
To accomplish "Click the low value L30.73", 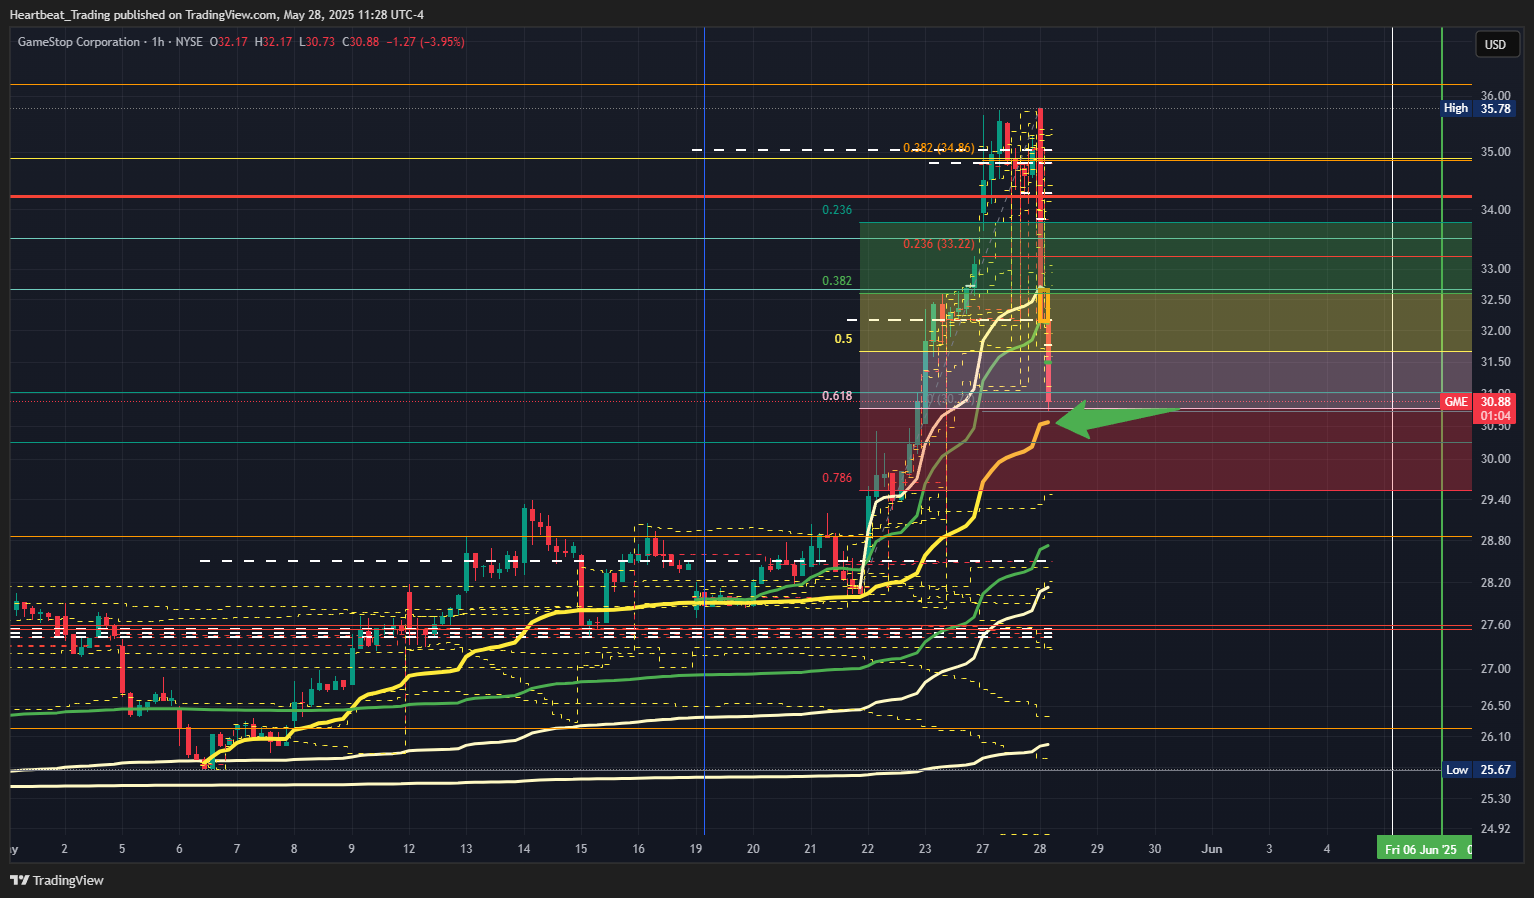I will 317,42.
